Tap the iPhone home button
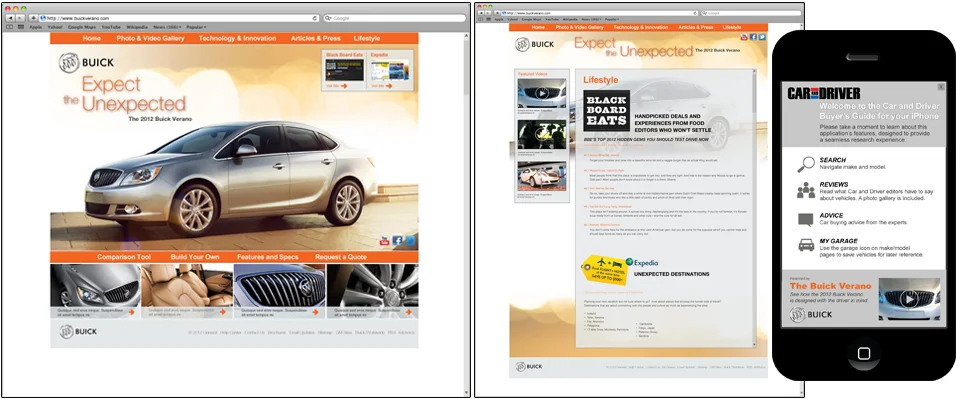The width and height of the screenshot is (960, 399). [864, 353]
